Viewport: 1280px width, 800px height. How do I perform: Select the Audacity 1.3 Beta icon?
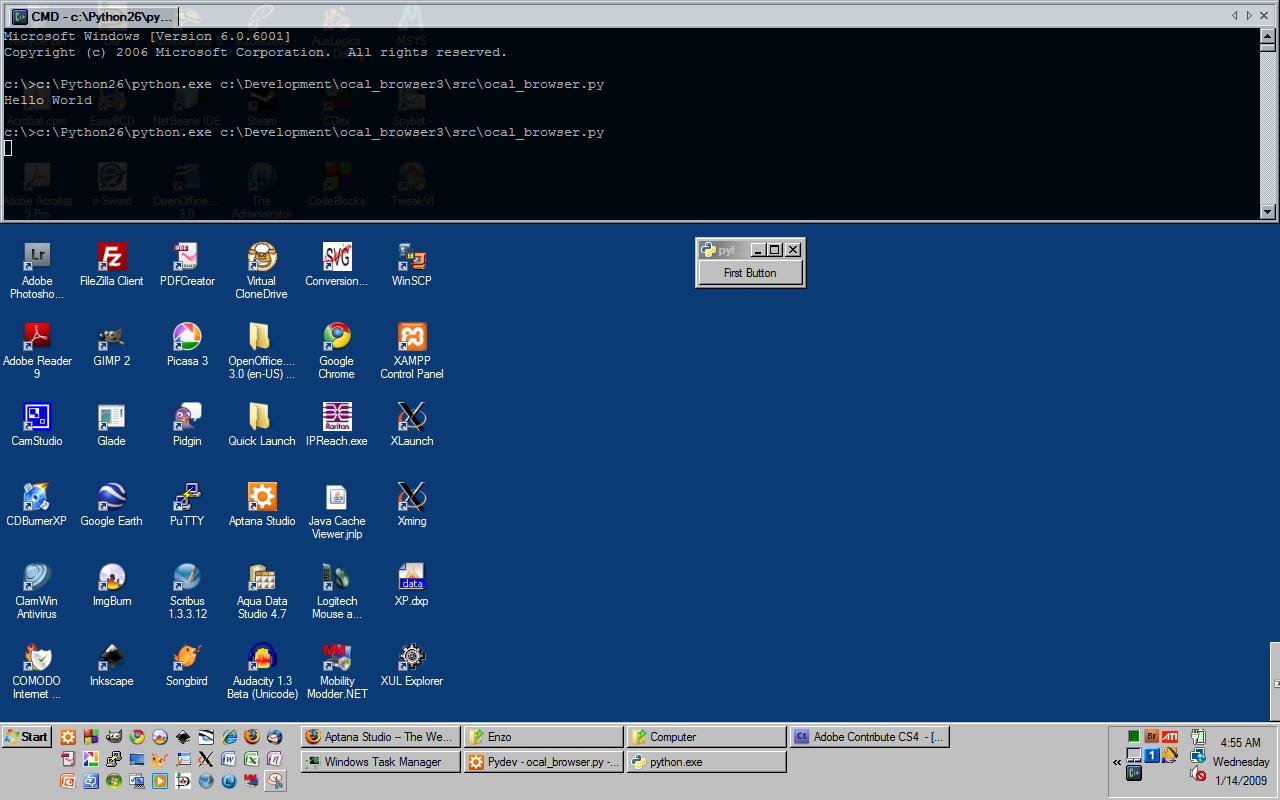262,670
